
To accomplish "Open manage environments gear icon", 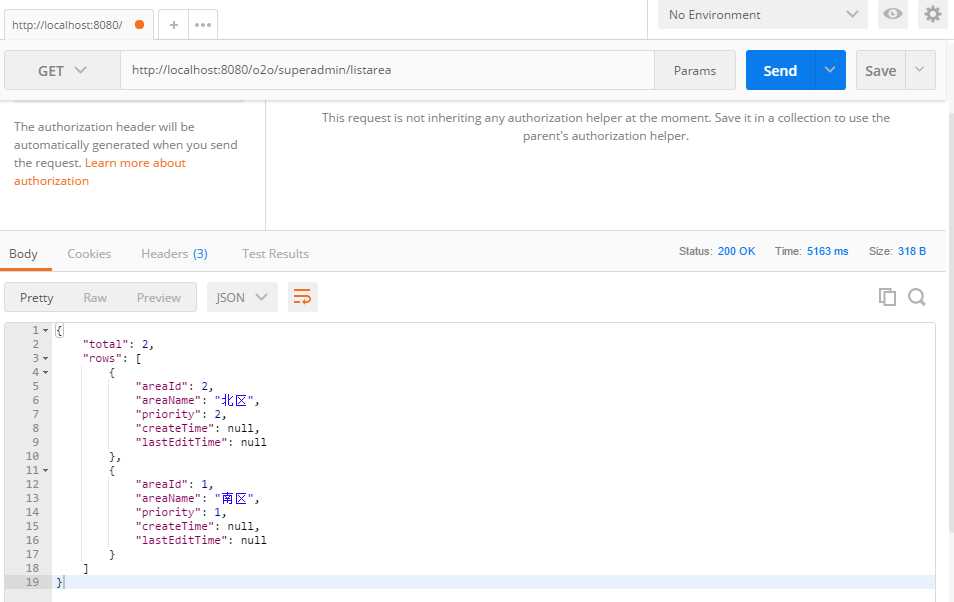I will 933,14.
